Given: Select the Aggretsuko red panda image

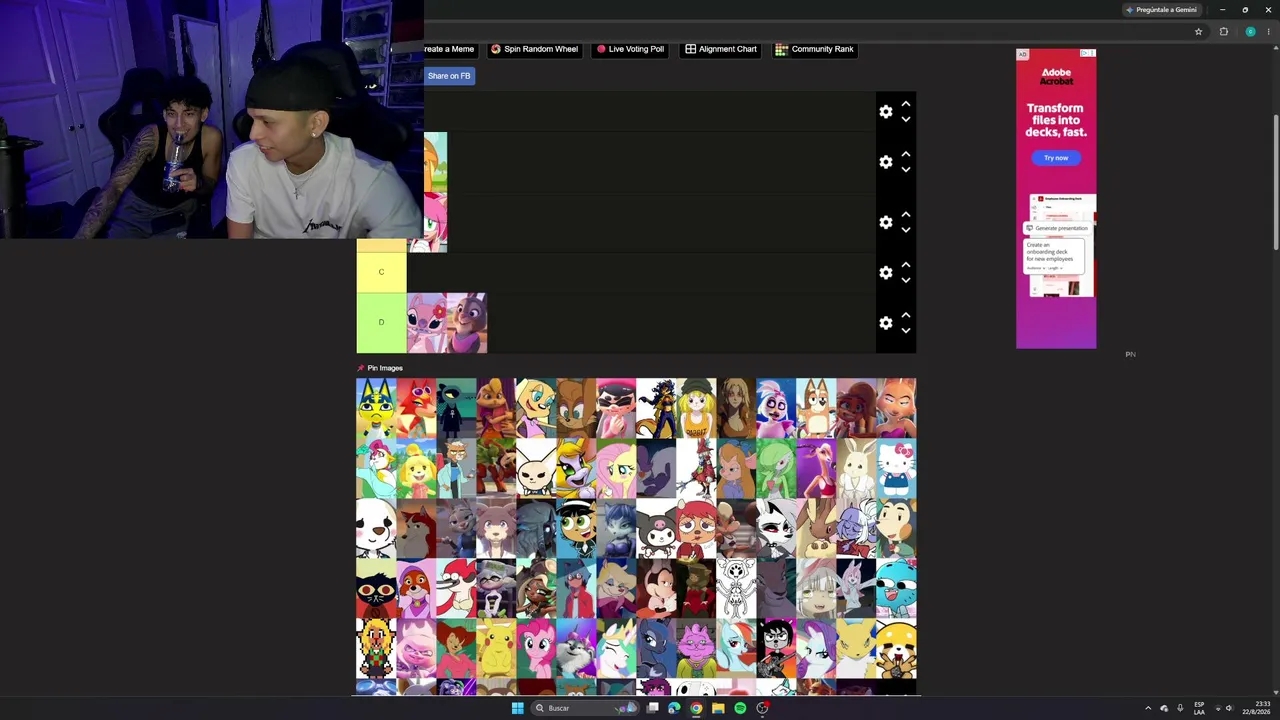Looking at the screenshot, I should [896, 648].
